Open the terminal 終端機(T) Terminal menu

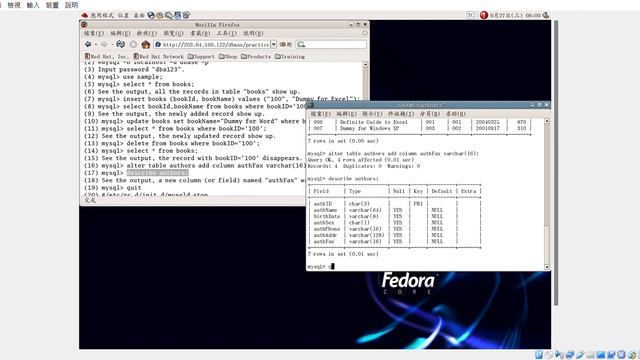click(401, 114)
